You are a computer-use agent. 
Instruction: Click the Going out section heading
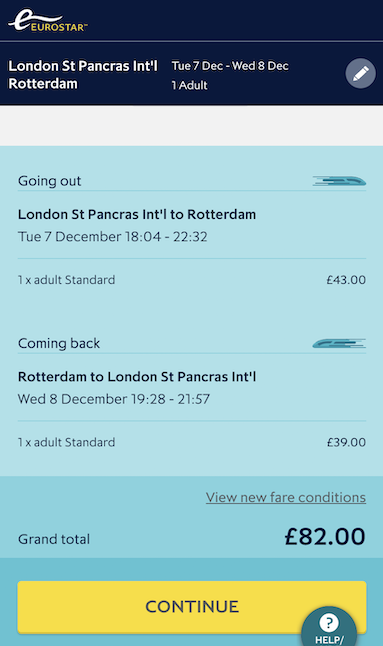pos(49,181)
